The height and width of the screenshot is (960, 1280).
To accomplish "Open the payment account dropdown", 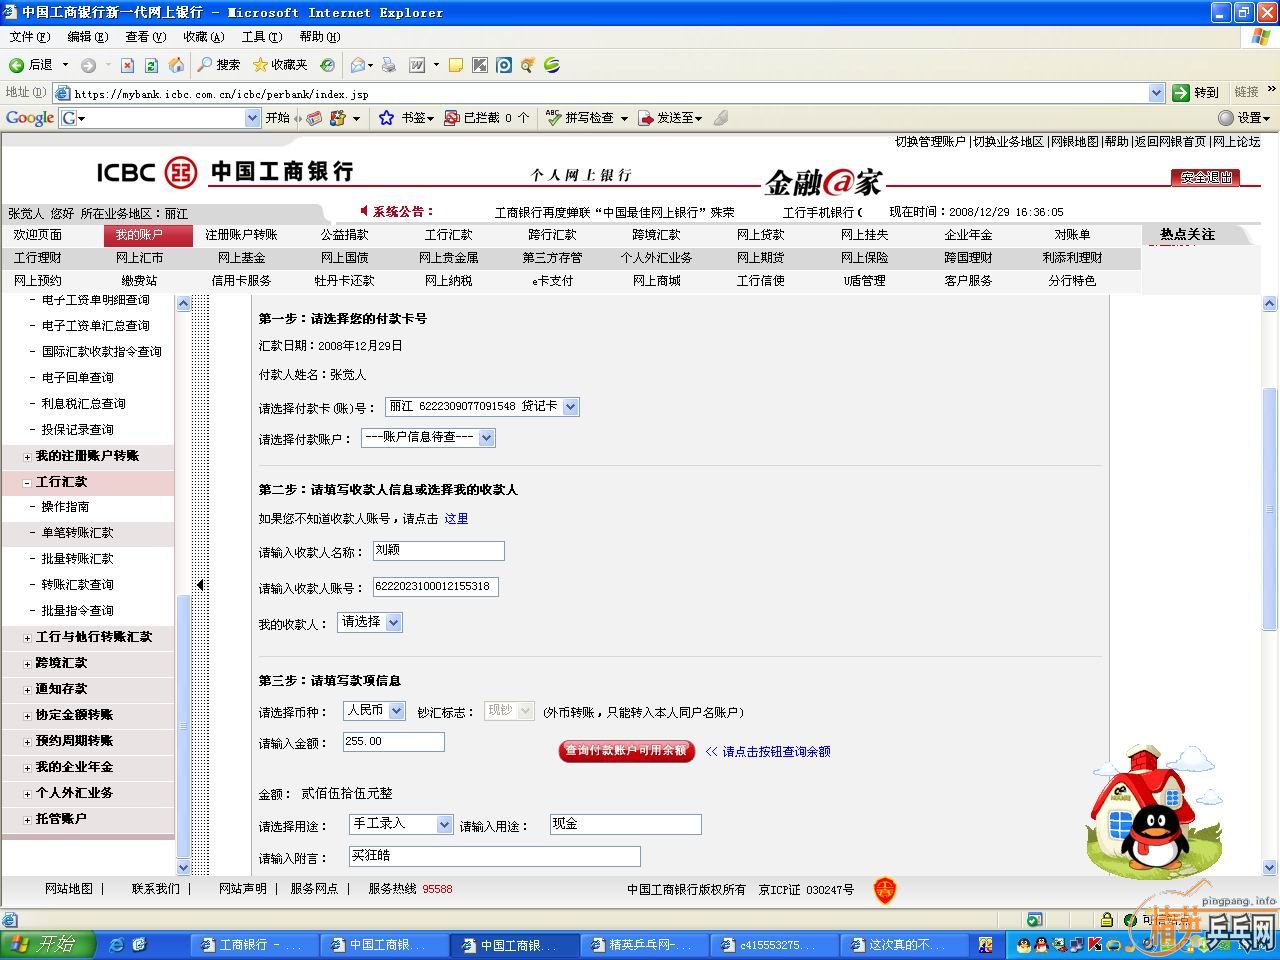I will [x=486, y=438].
